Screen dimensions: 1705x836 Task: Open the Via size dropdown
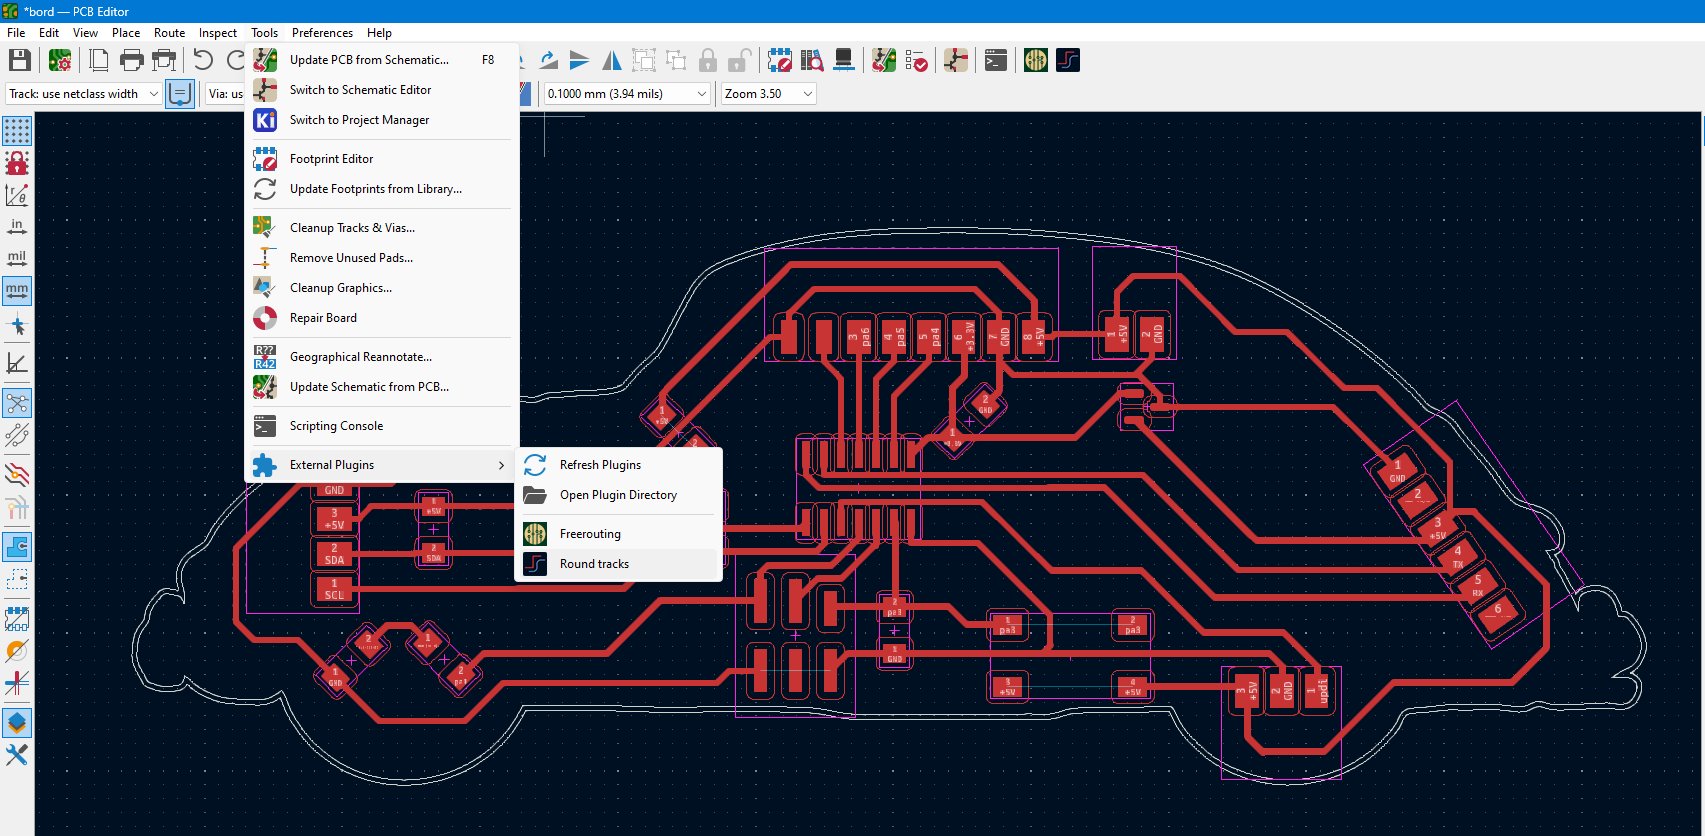(225, 93)
